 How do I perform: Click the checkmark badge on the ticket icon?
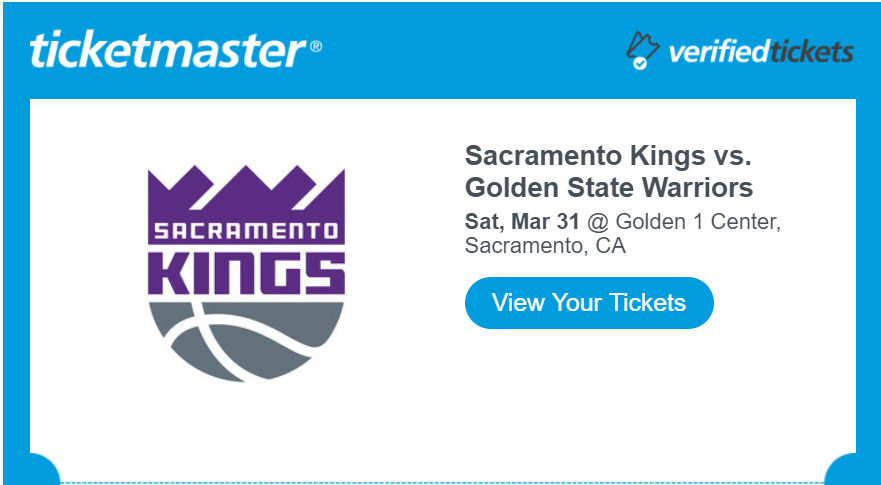(639, 63)
